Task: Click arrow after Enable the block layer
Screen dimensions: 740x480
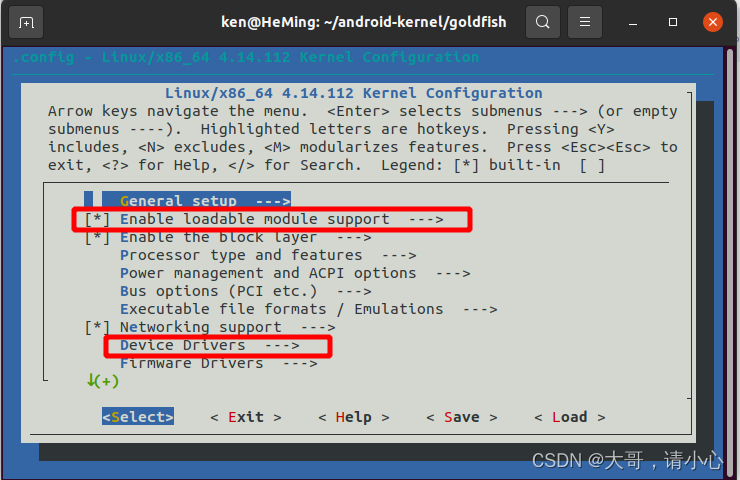Action: click(x=354, y=237)
